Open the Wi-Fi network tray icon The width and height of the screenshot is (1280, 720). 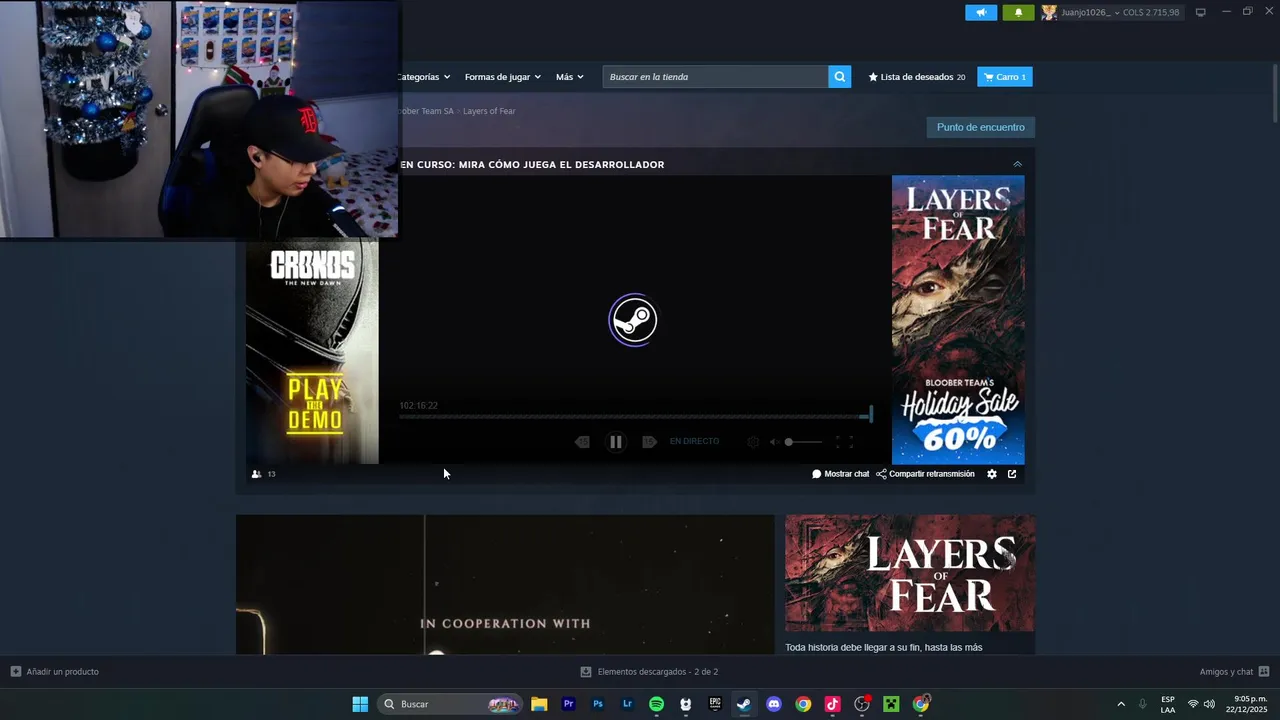[x=1193, y=704]
